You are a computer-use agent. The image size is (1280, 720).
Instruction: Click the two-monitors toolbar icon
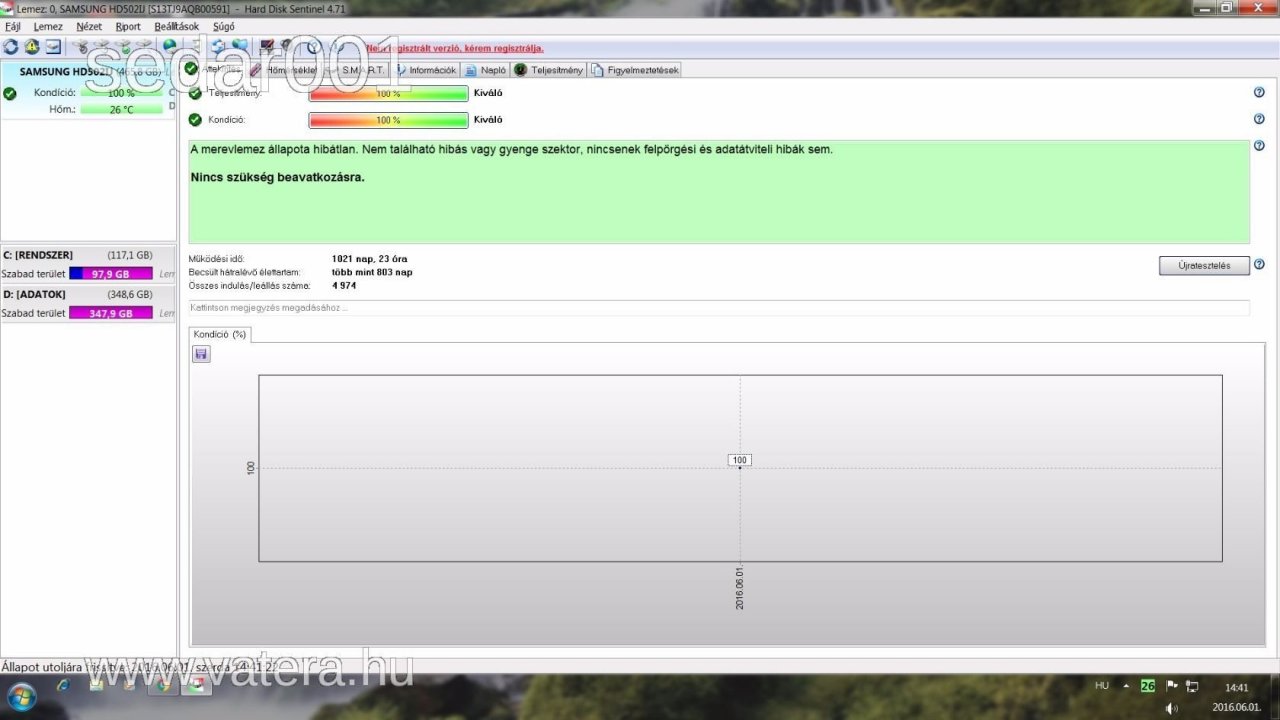point(240,46)
